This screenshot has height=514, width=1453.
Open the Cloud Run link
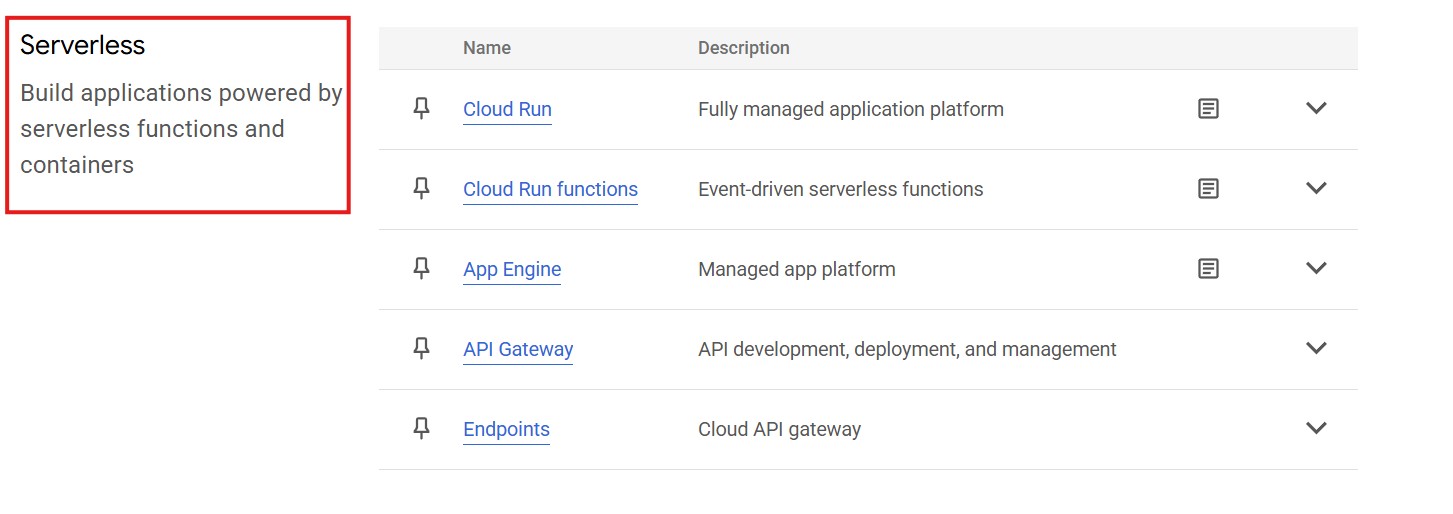507,109
